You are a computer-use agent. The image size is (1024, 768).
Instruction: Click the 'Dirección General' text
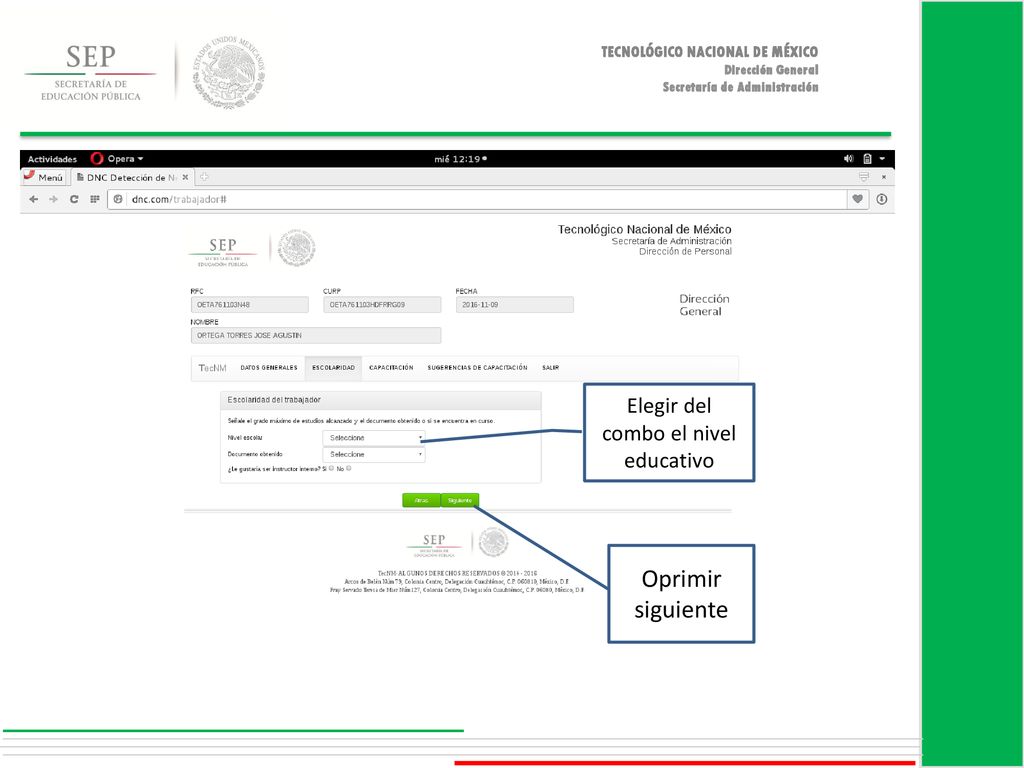(704, 305)
